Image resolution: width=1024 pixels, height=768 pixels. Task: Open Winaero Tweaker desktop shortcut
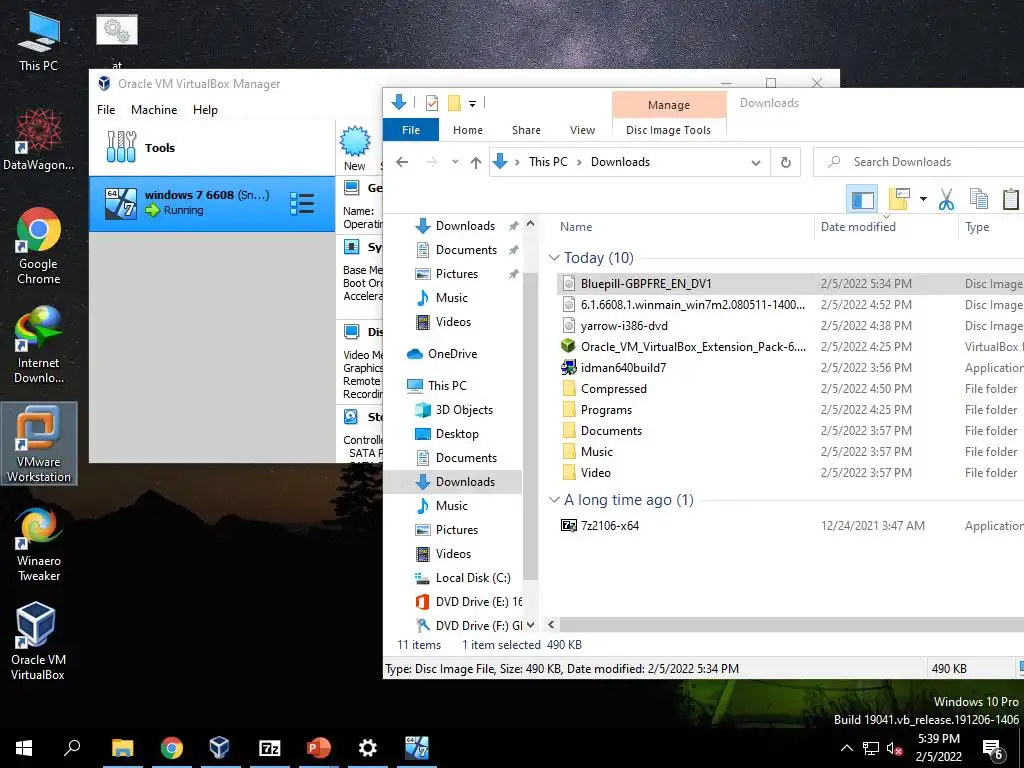[39, 543]
